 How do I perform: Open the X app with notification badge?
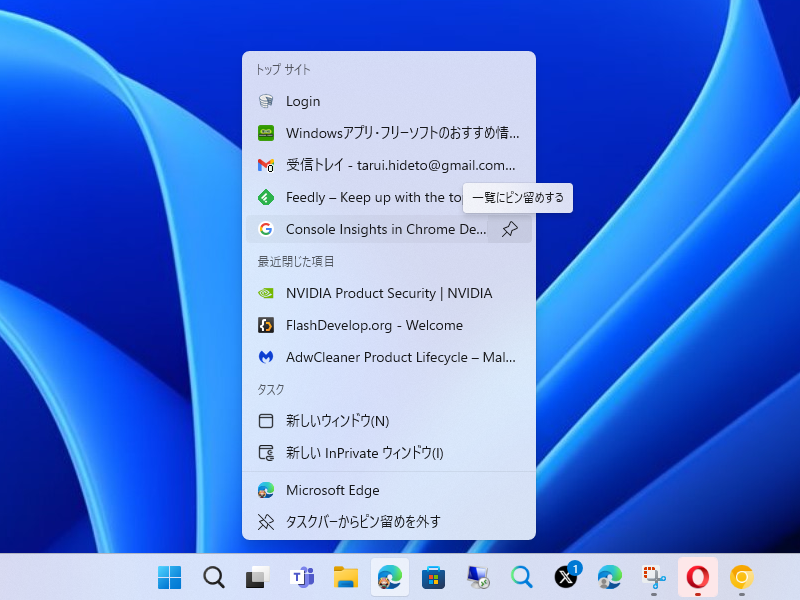click(566, 576)
